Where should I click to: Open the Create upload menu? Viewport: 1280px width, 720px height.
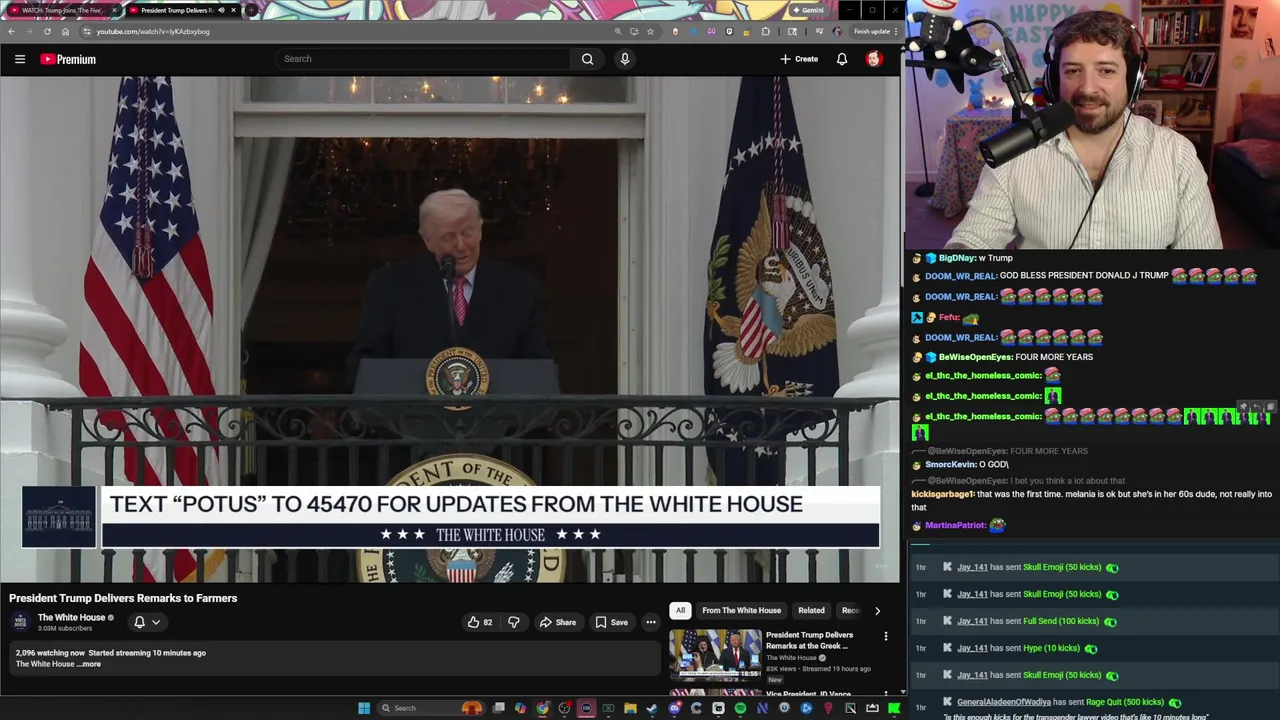(799, 59)
